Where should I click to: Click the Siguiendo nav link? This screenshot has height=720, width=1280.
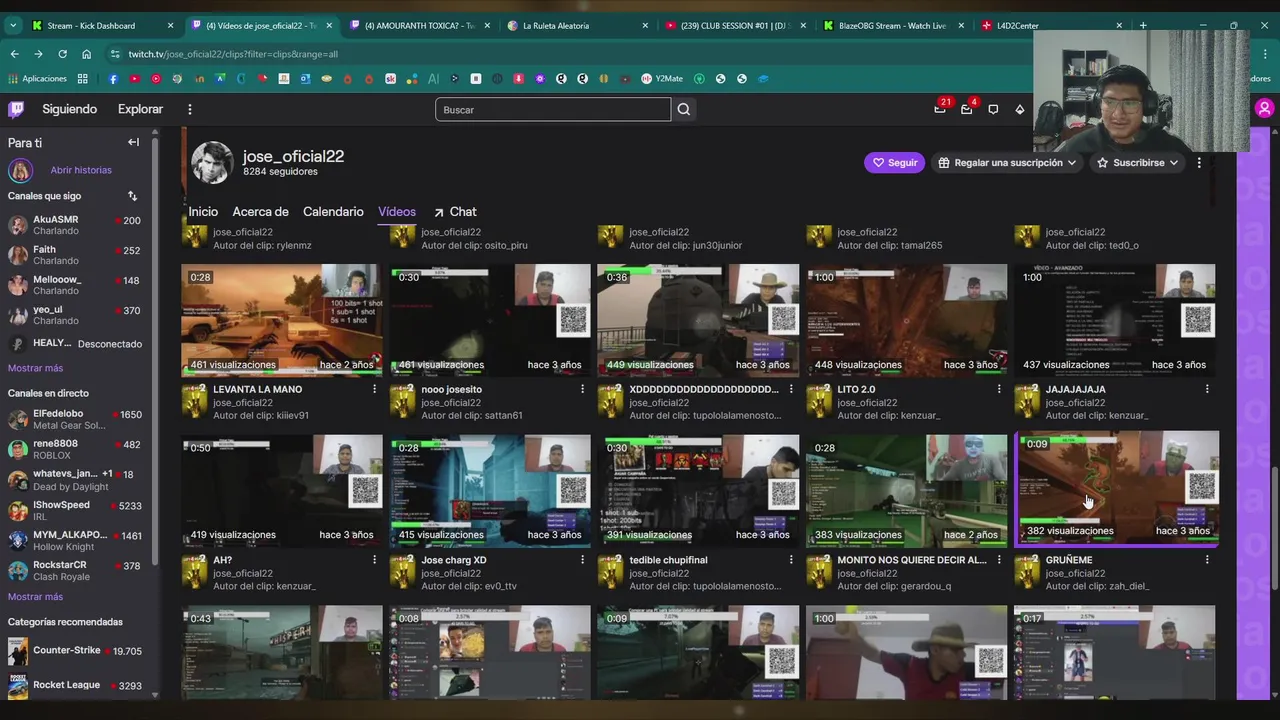pyautogui.click(x=69, y=109)
